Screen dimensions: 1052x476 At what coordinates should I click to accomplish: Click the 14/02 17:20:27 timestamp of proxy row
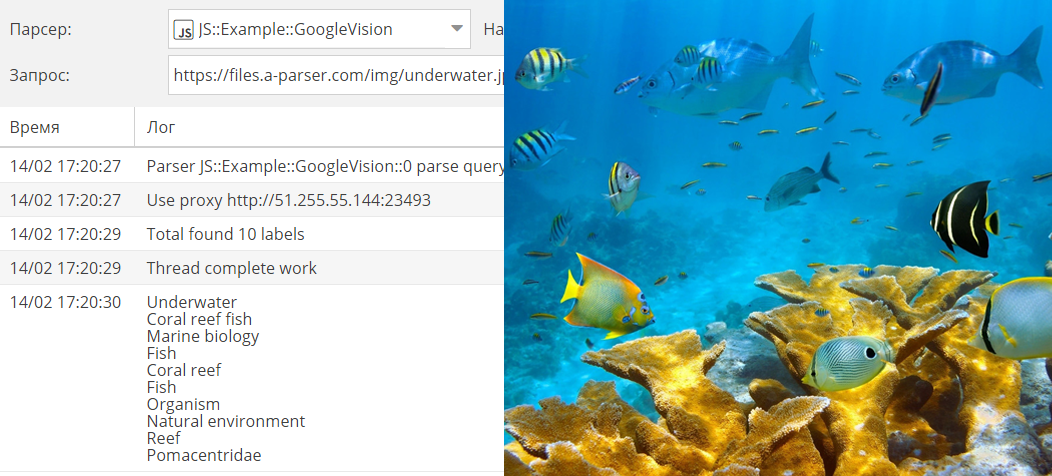[x=65, y=200]
